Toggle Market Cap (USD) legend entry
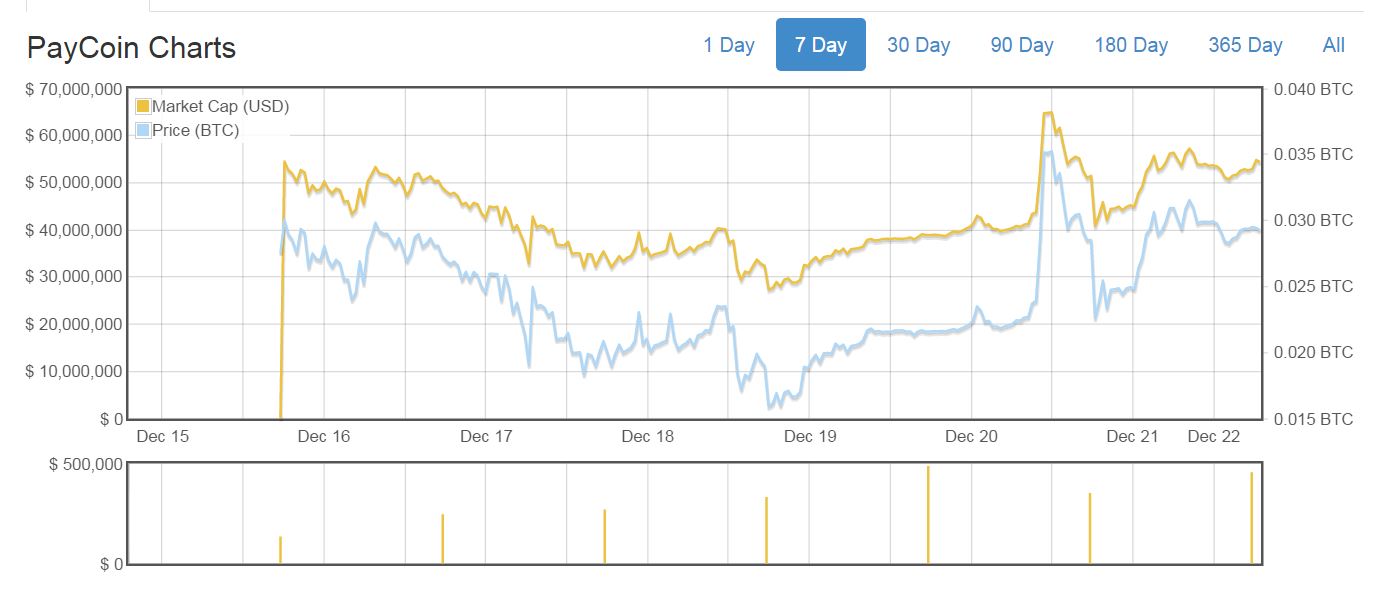This screenshot has width=1394, height=612. [220, 106]
